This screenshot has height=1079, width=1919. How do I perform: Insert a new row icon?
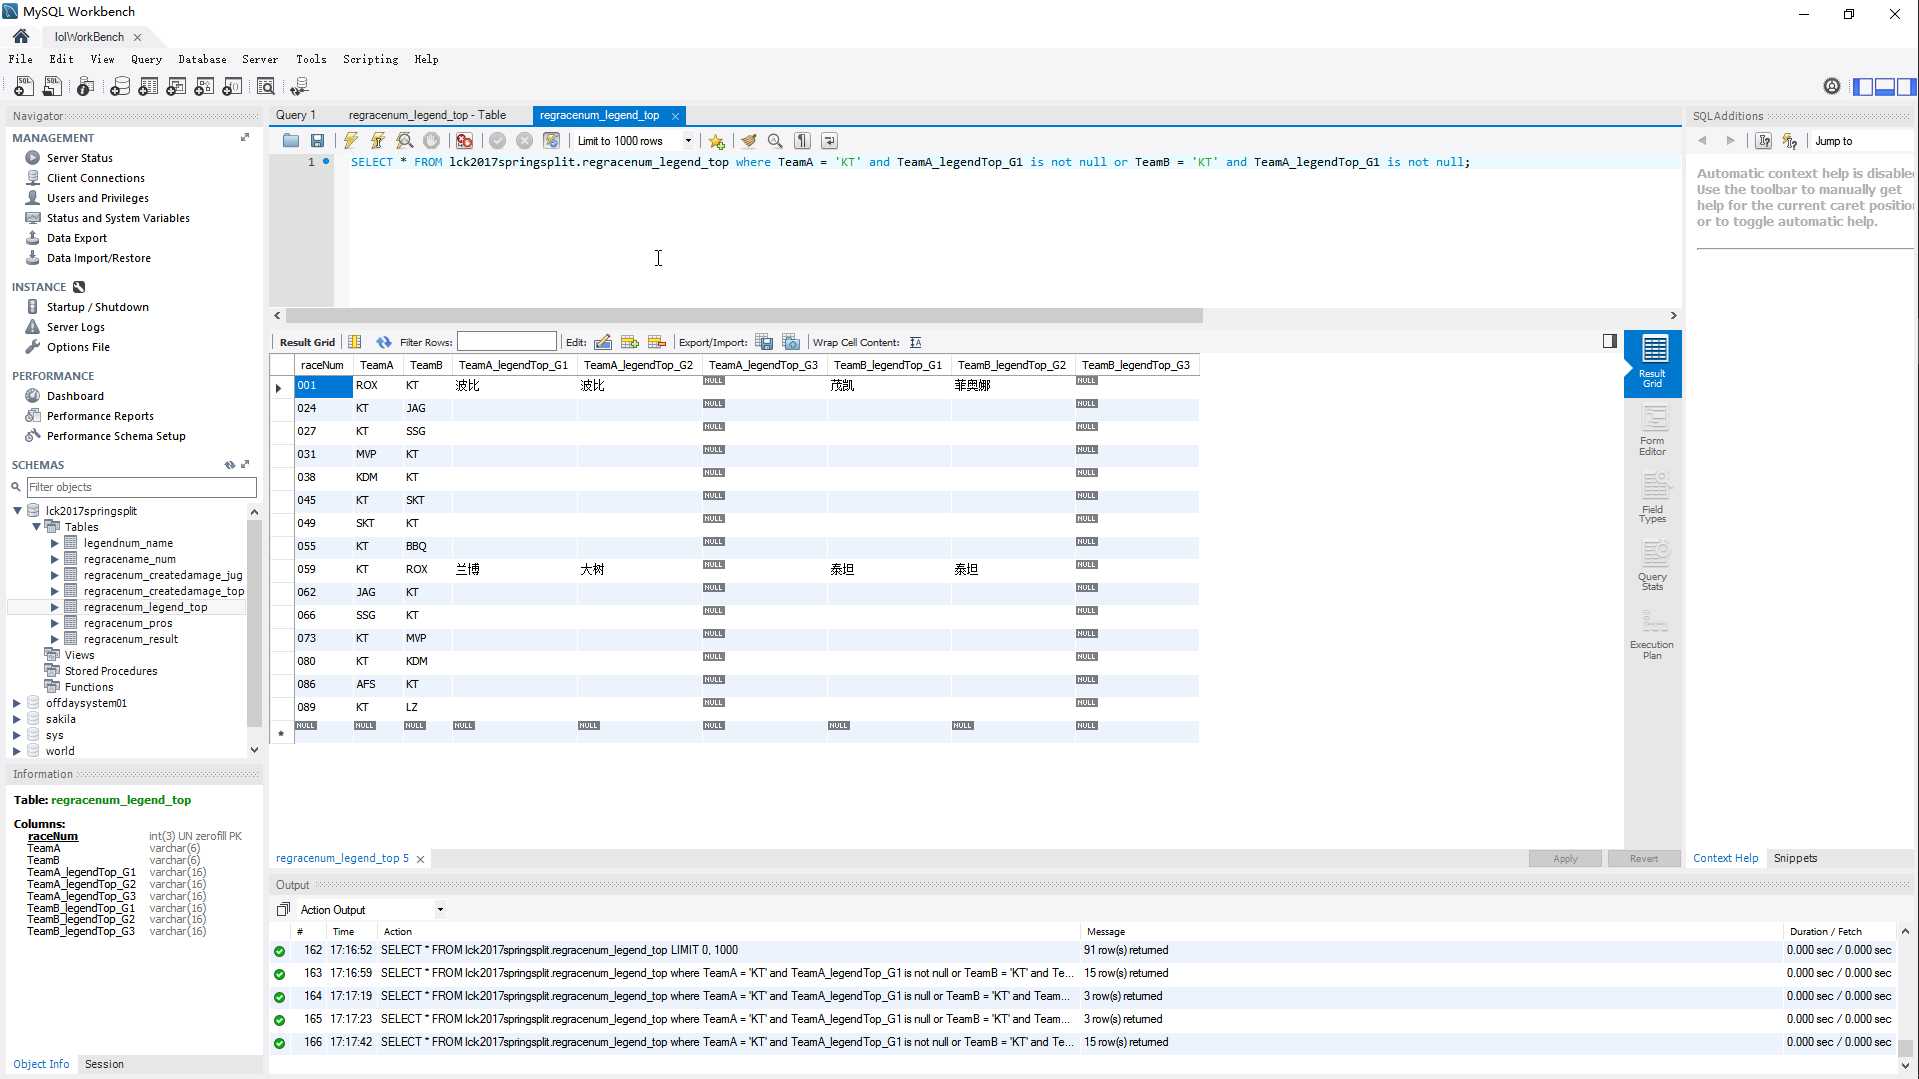pyautogui.click(x=630, y=342)
